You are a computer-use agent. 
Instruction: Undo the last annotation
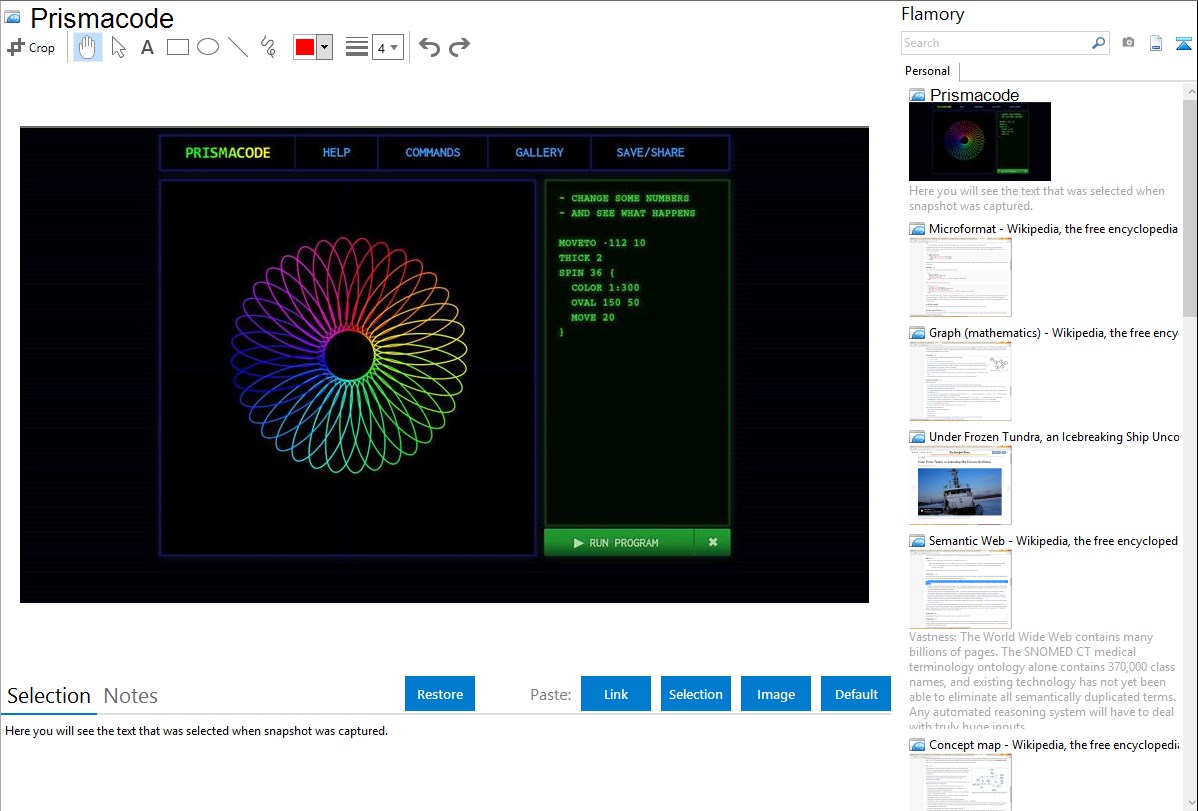tap(429, 47)
